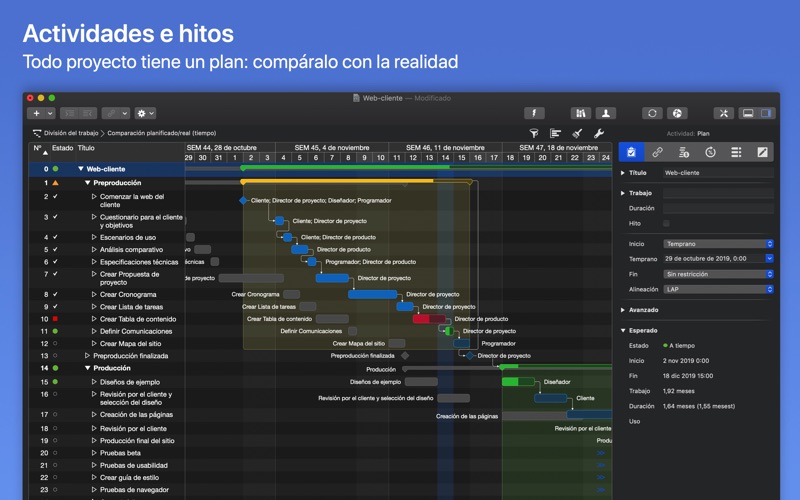The height and width of the screenshot is (500, 800).
Task: Open the notes pencil inspector tab
Action: coord(762,152)
